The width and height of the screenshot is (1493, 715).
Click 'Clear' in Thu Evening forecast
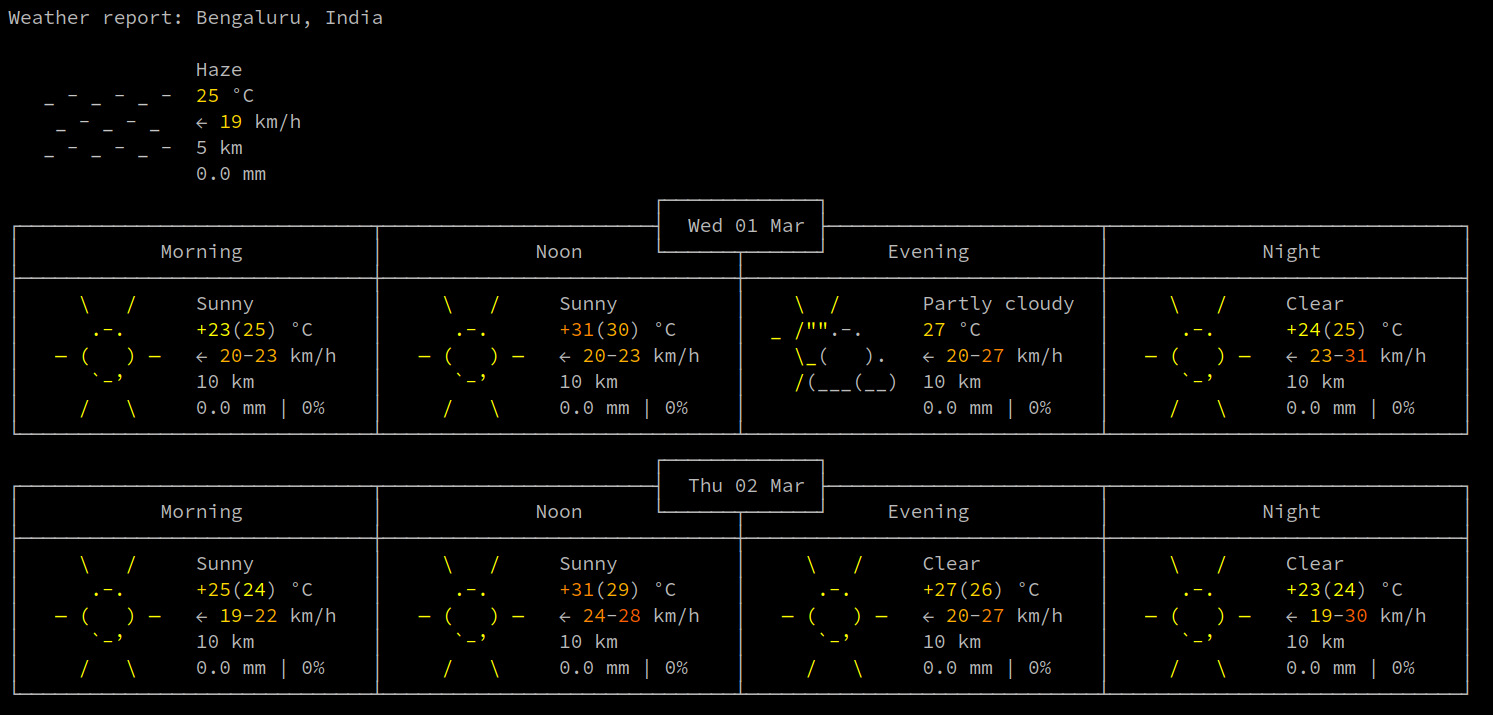pyautogui.click(x=952, y=564)
